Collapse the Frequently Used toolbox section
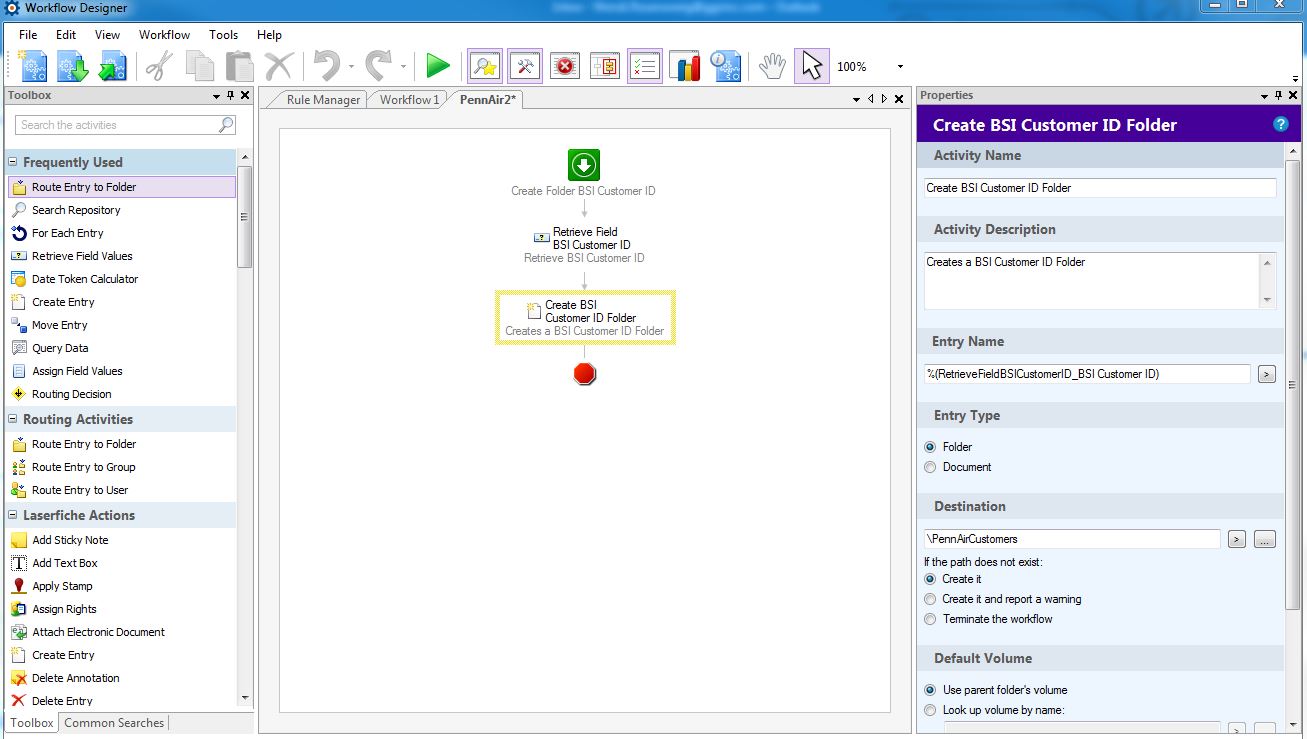Image resolution: width=1307 pixels, height=739 pixels. (x=13, y=162)
